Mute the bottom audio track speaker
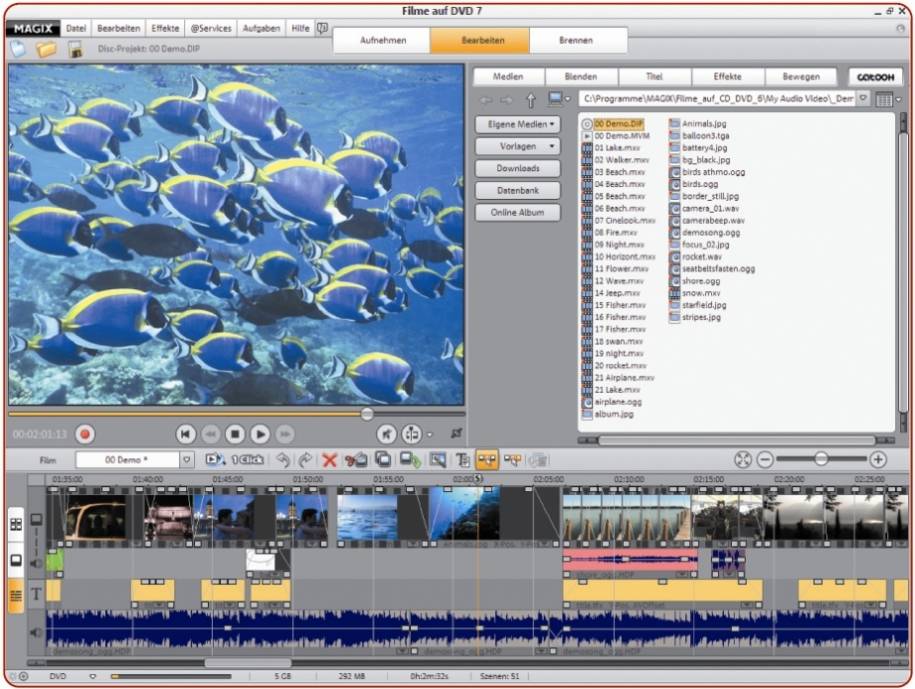915x689 pixels. click(x=36, y=632)
